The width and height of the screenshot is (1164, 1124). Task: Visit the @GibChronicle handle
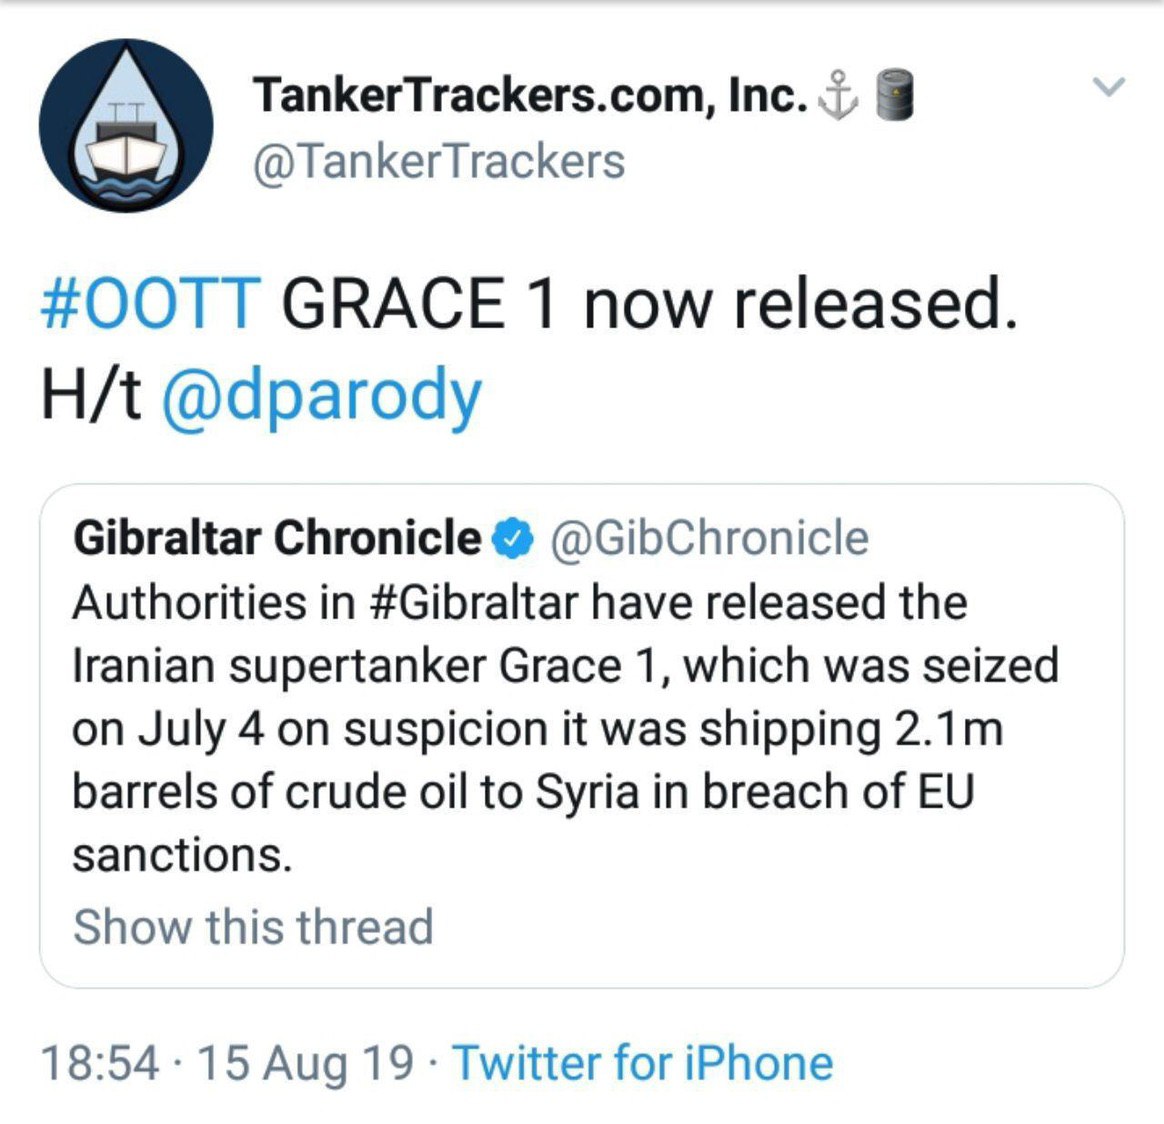coord(708,538)
